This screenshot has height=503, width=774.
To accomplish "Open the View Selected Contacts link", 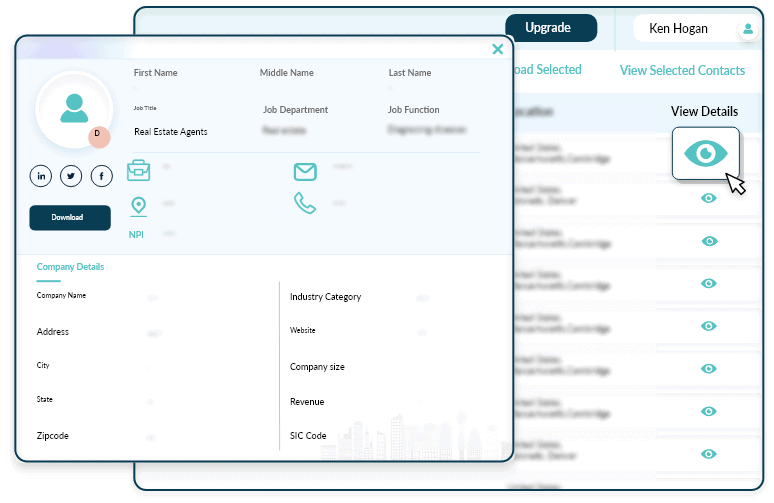I will tap(682, 70).
